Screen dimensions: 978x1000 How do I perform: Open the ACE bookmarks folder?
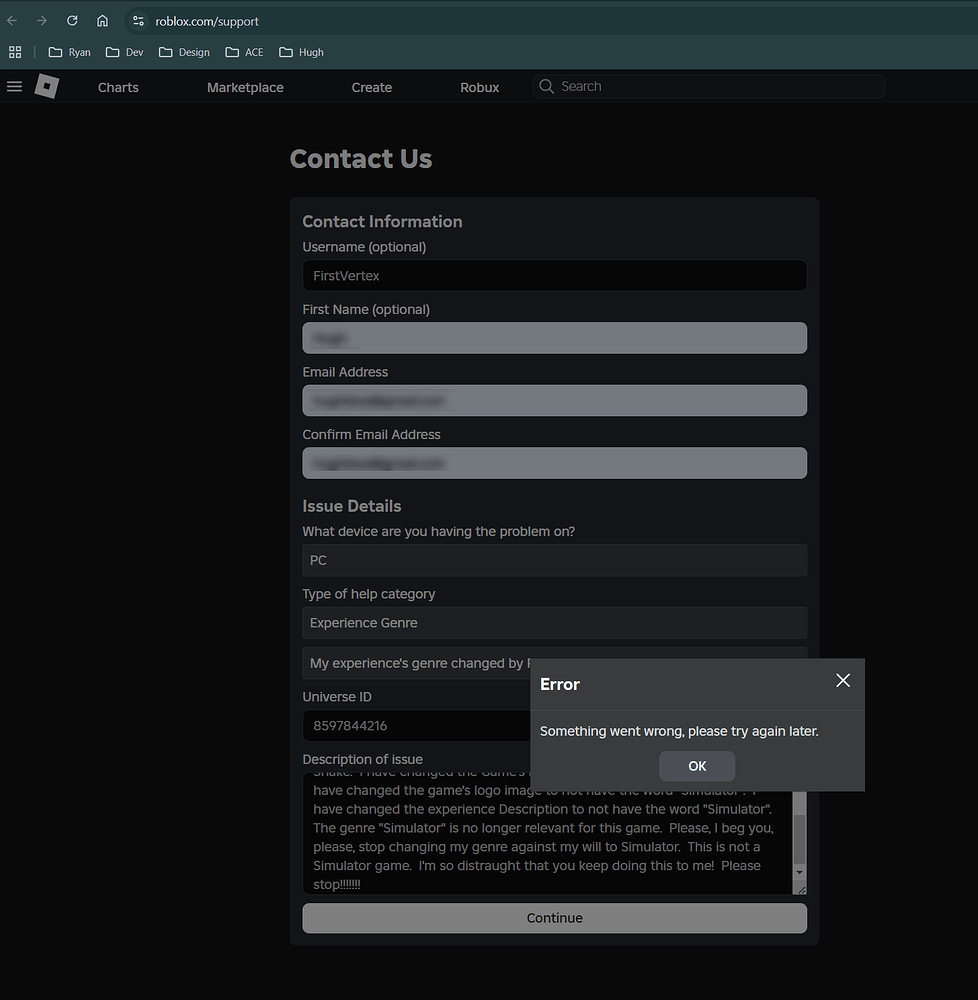243,52
